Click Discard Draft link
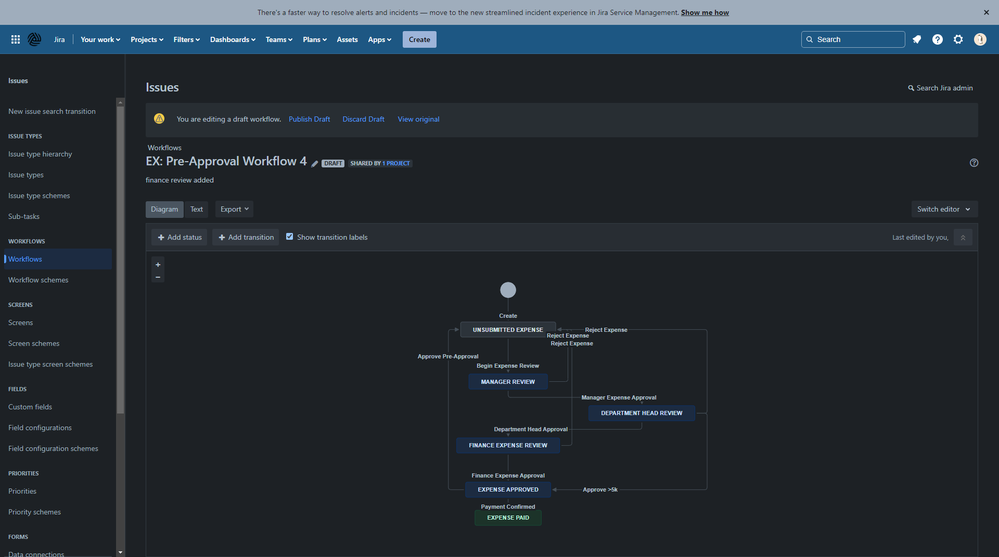This screenshot has width=999, height=557. [363, 119]
